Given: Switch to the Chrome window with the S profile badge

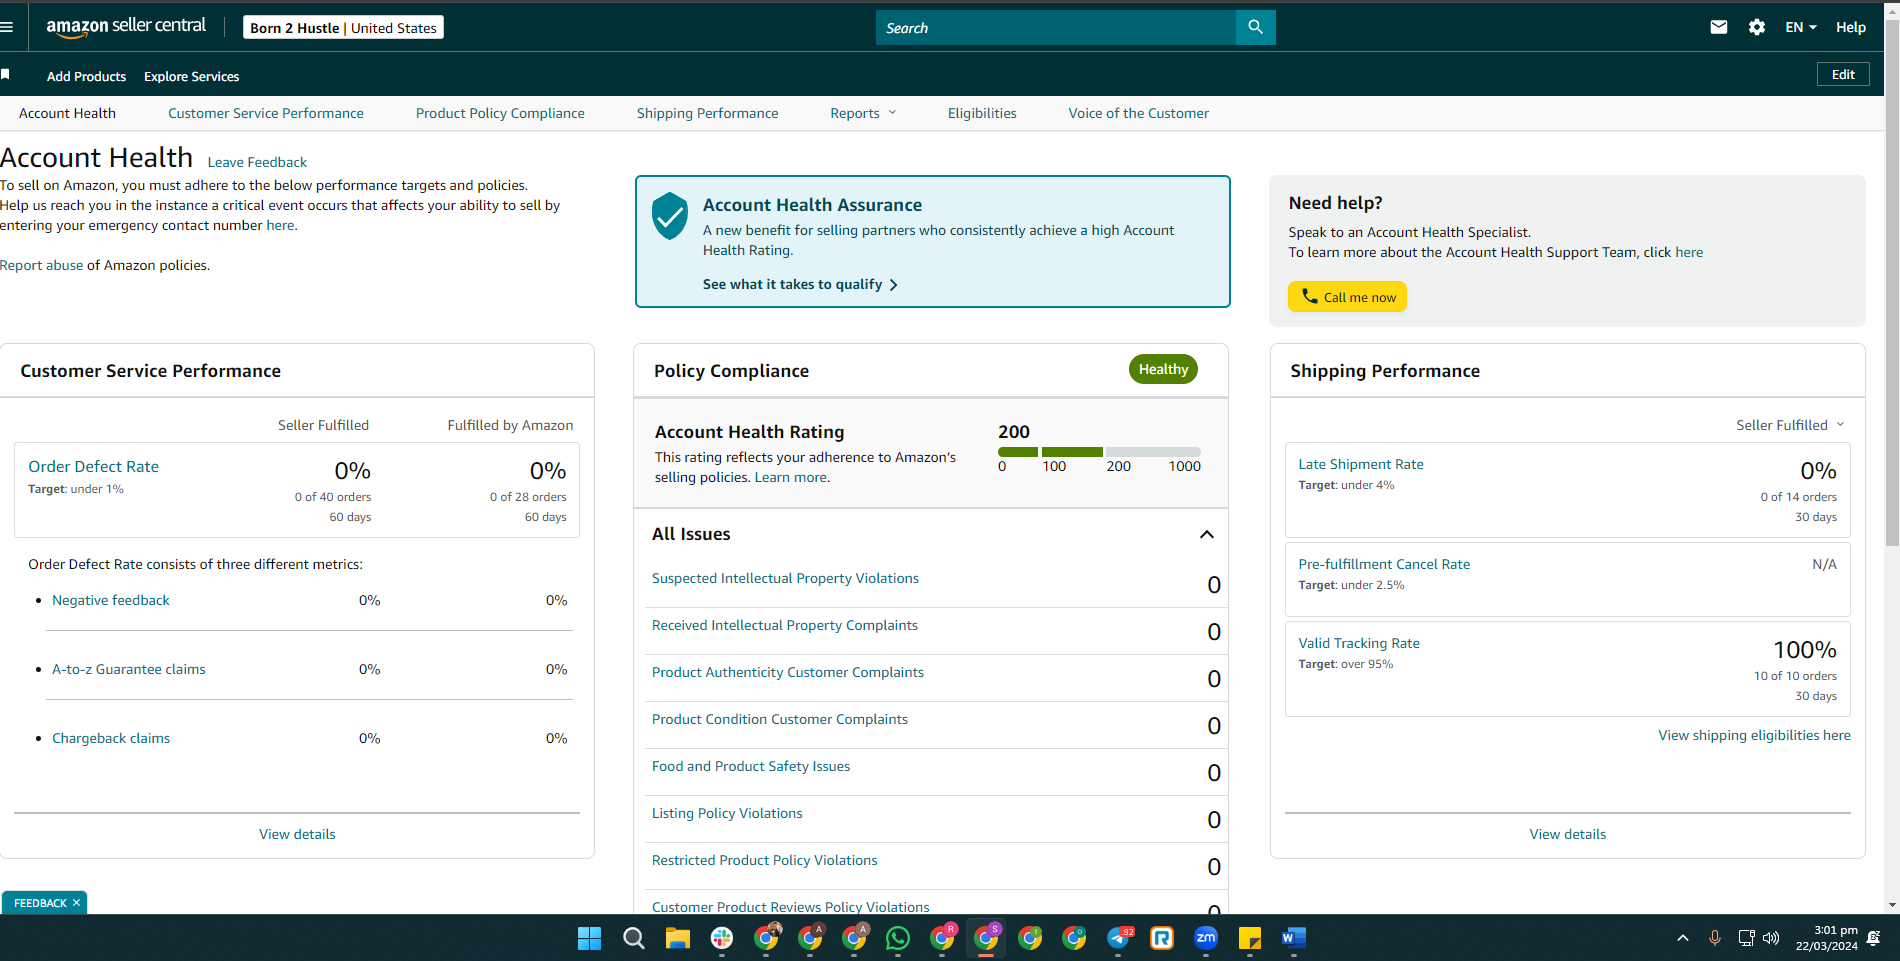Looking at the screenshot, I should point(986,938).
